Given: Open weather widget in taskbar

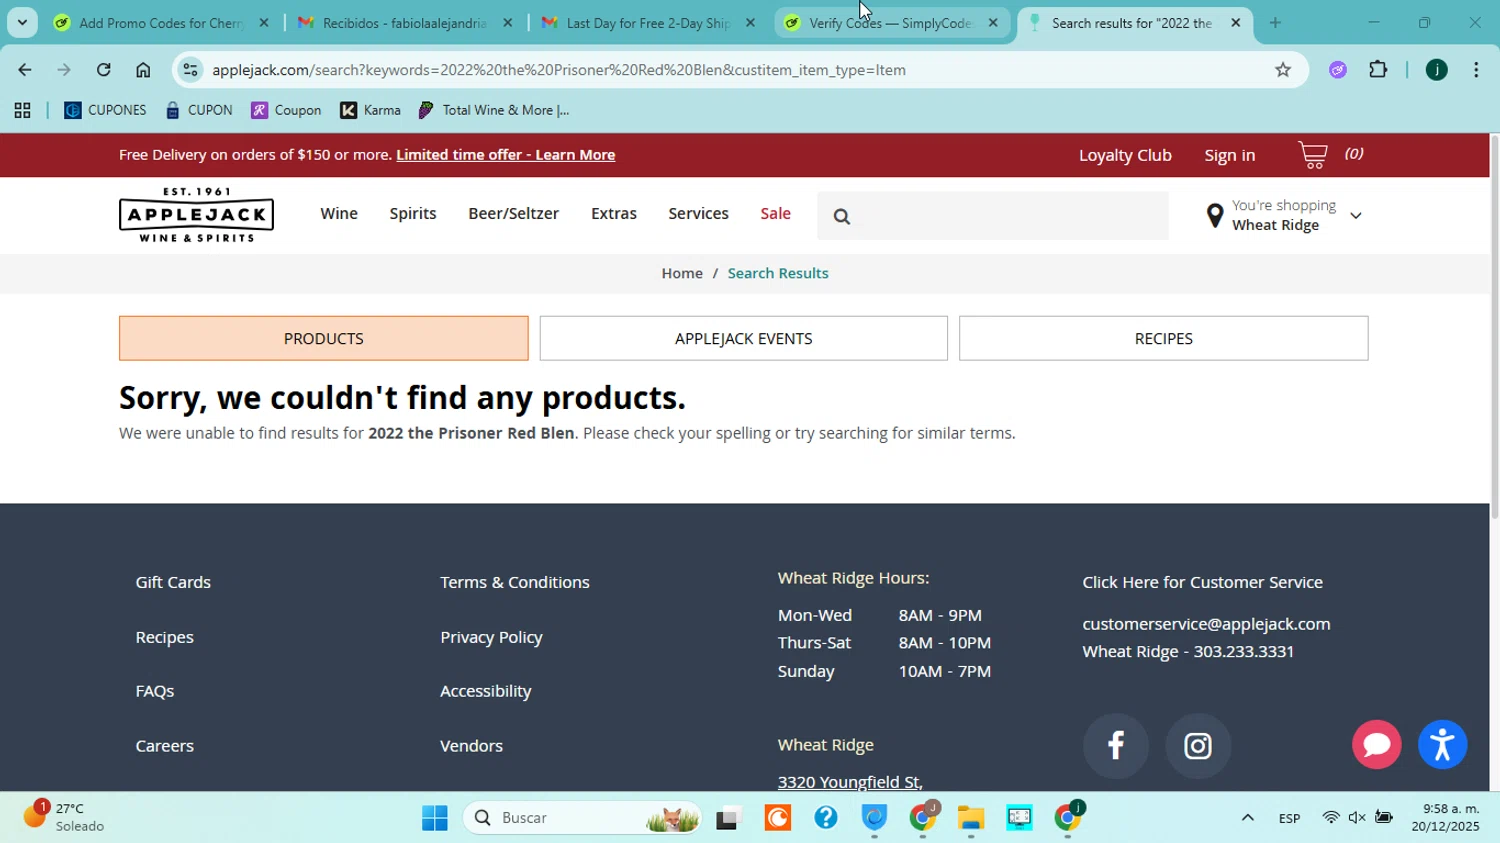Looking at the screenshot, I should click(65, 817).
